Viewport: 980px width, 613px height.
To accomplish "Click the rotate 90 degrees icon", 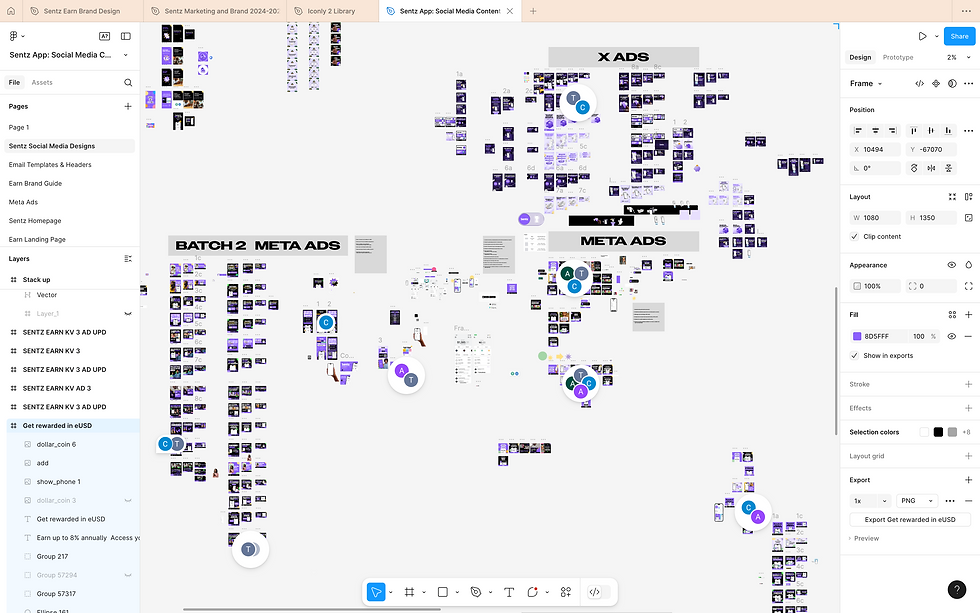I will (x=914, y=168).
